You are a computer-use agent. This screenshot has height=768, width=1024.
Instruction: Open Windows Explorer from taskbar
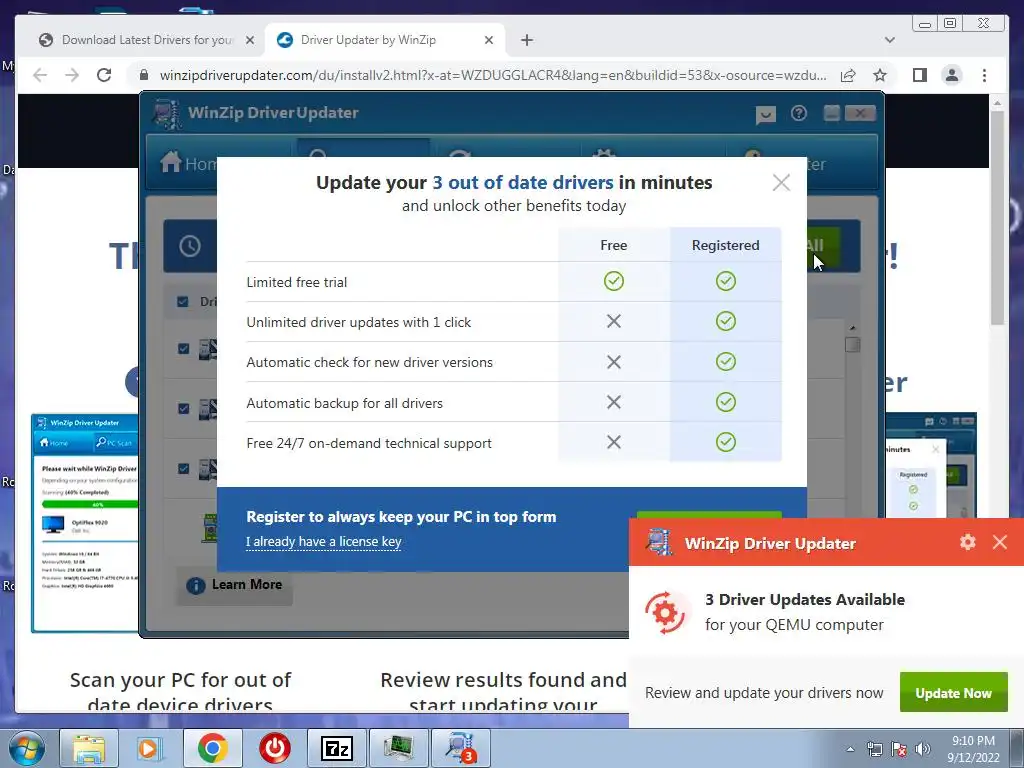[89, 748]
